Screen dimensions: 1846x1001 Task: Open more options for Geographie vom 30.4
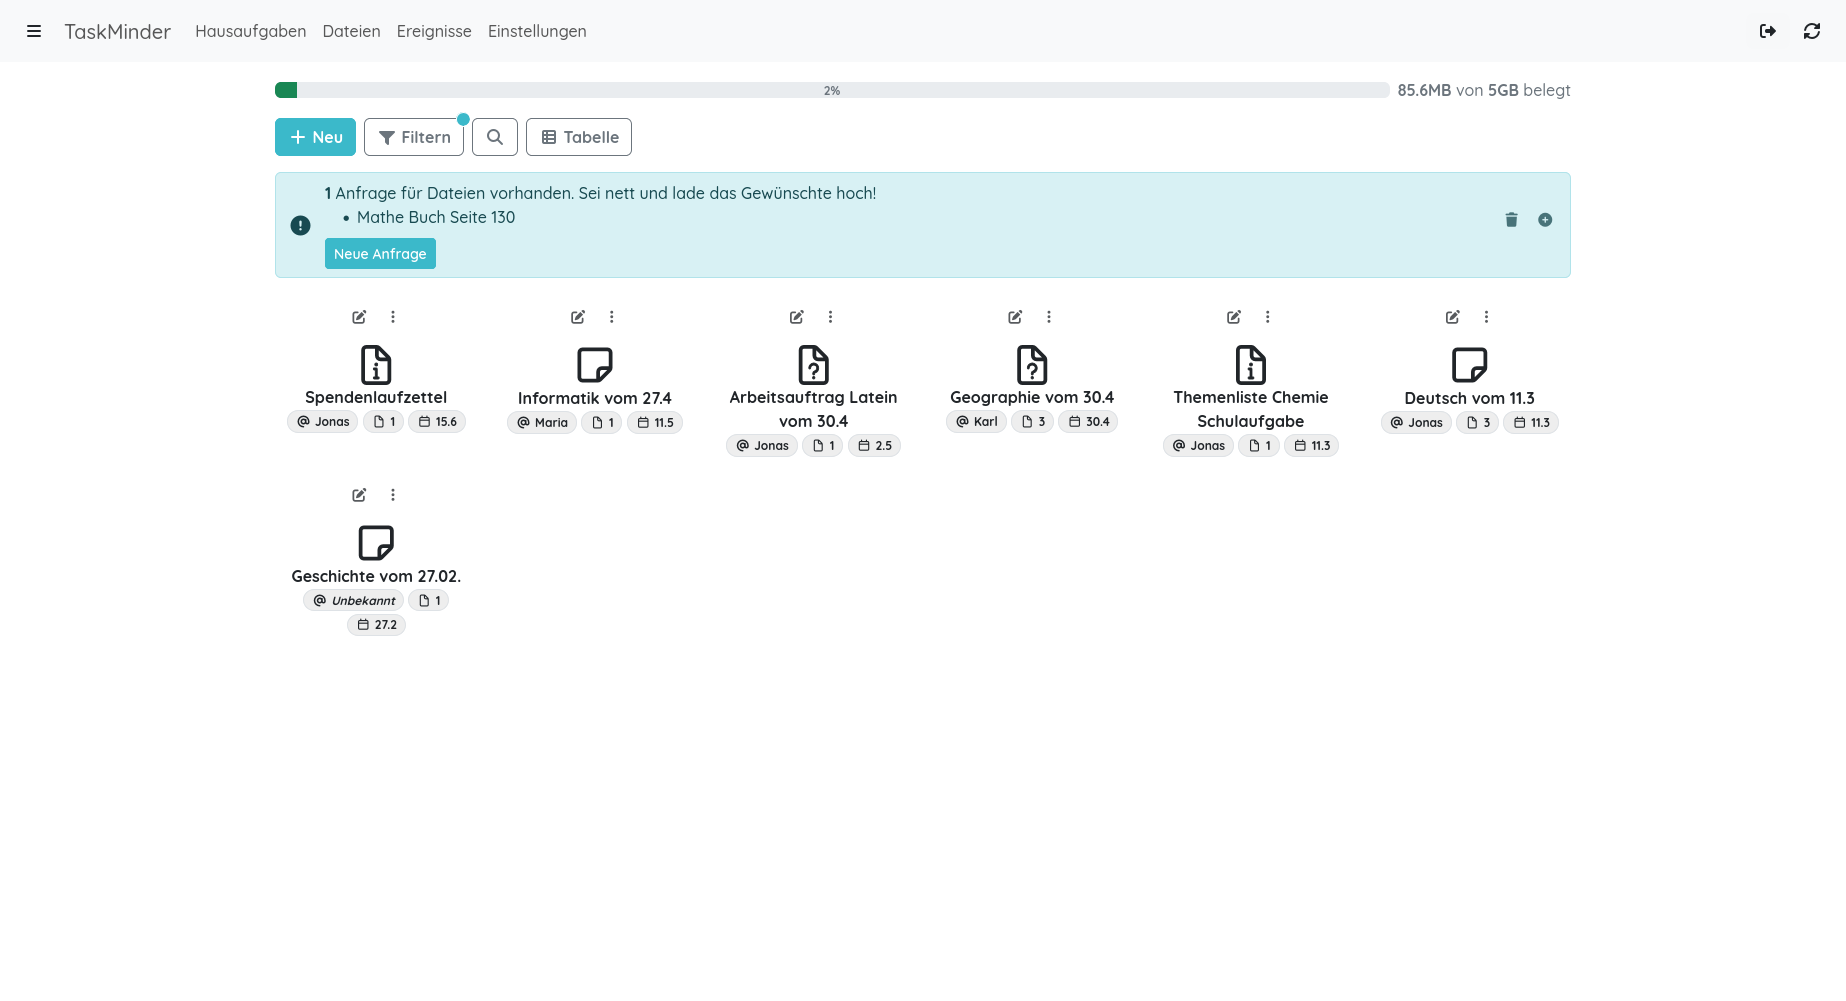pos(1049,317)
